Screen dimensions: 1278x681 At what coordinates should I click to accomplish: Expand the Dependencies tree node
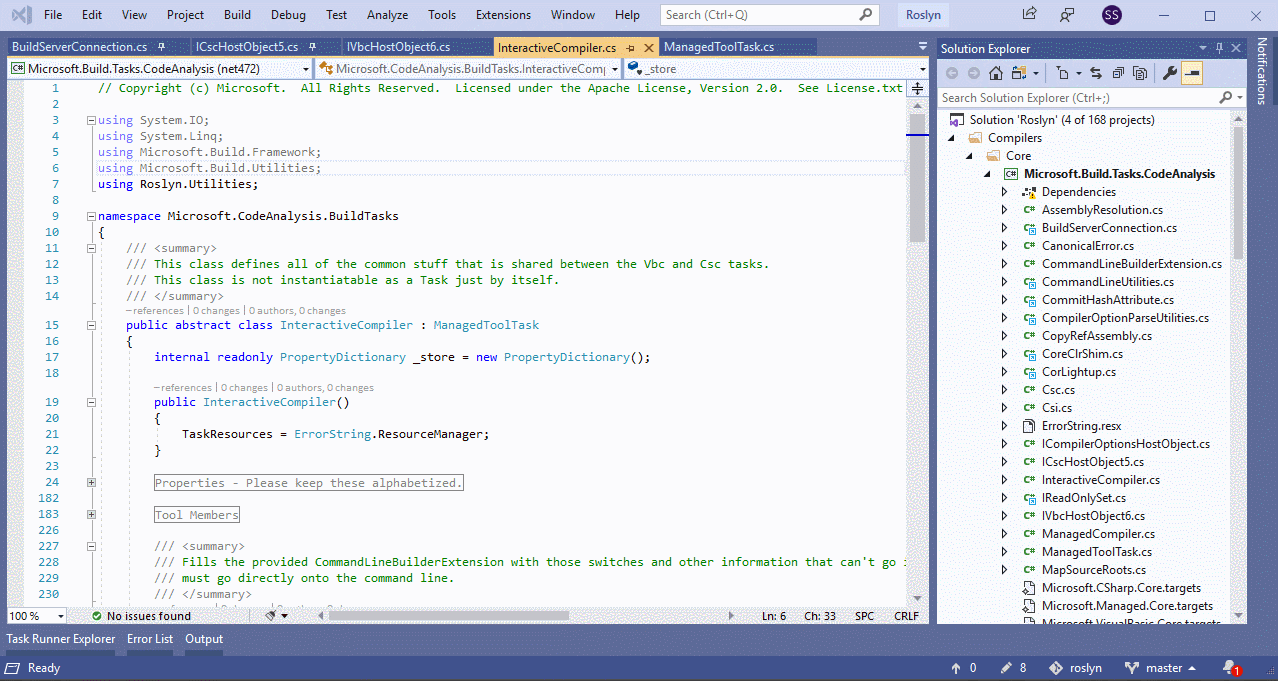click(x=1005, y=192)
